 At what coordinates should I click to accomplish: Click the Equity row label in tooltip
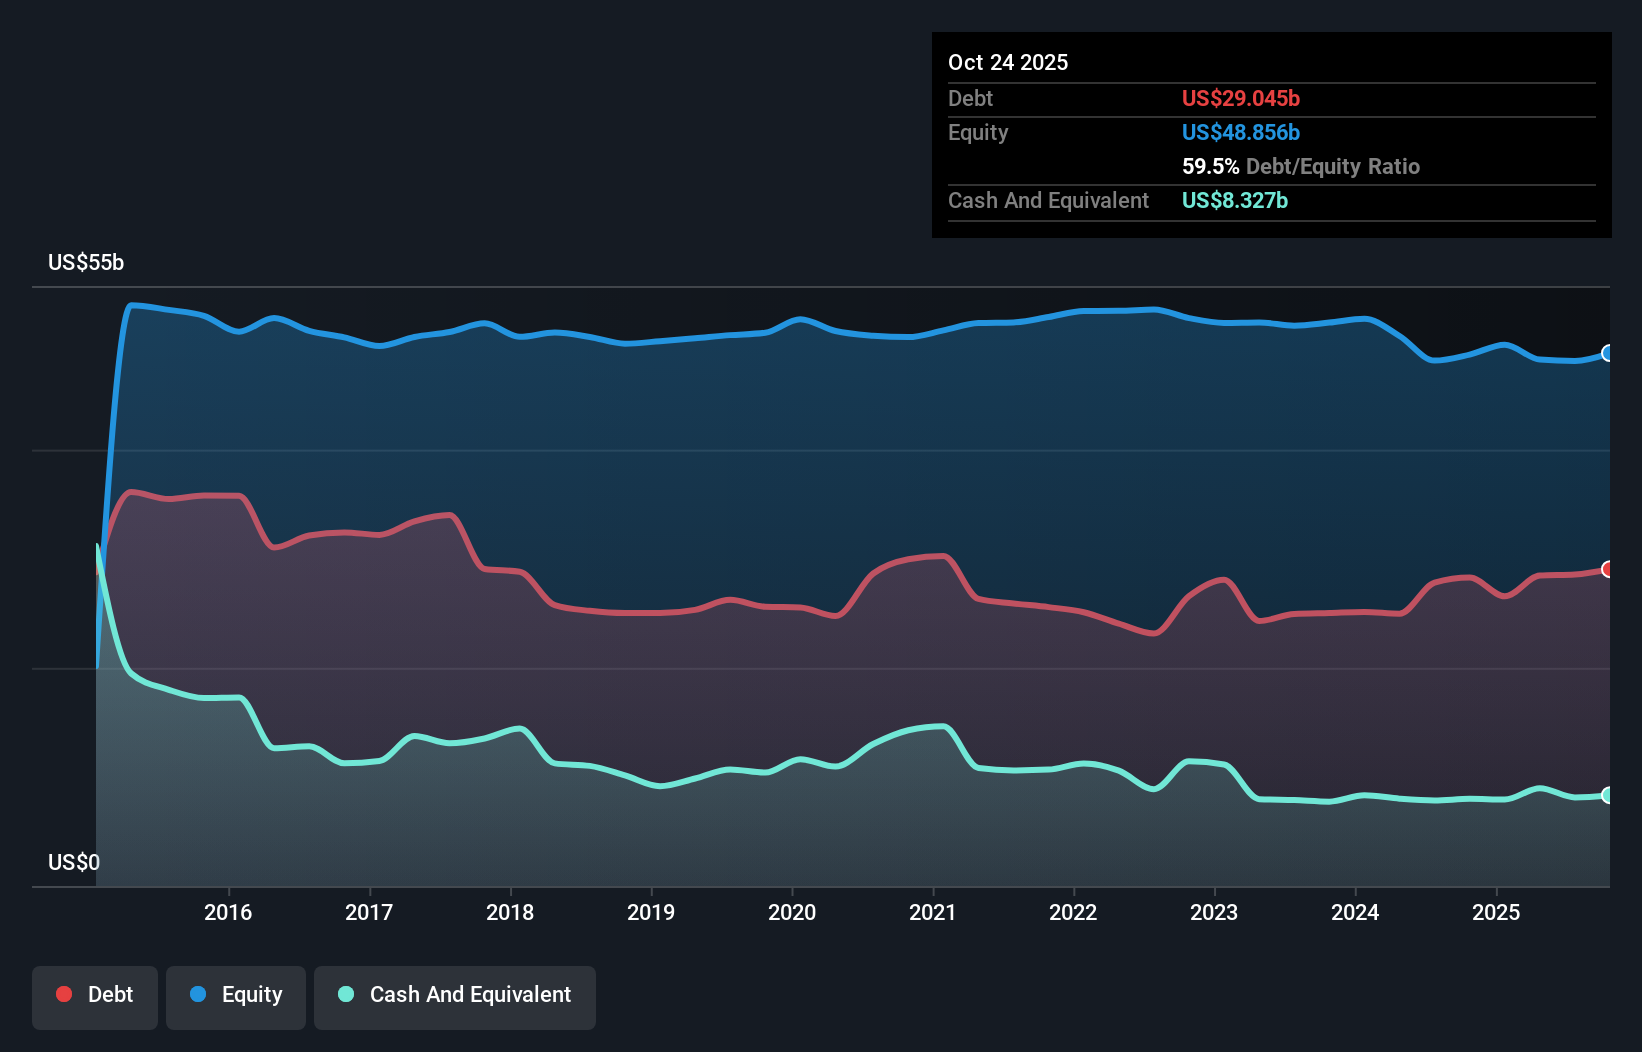coord(978,132)
